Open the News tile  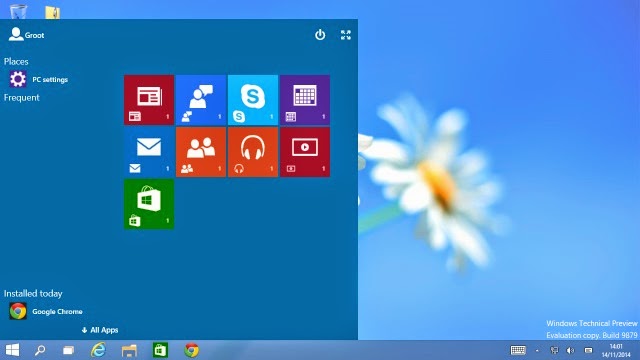[149, 100]
